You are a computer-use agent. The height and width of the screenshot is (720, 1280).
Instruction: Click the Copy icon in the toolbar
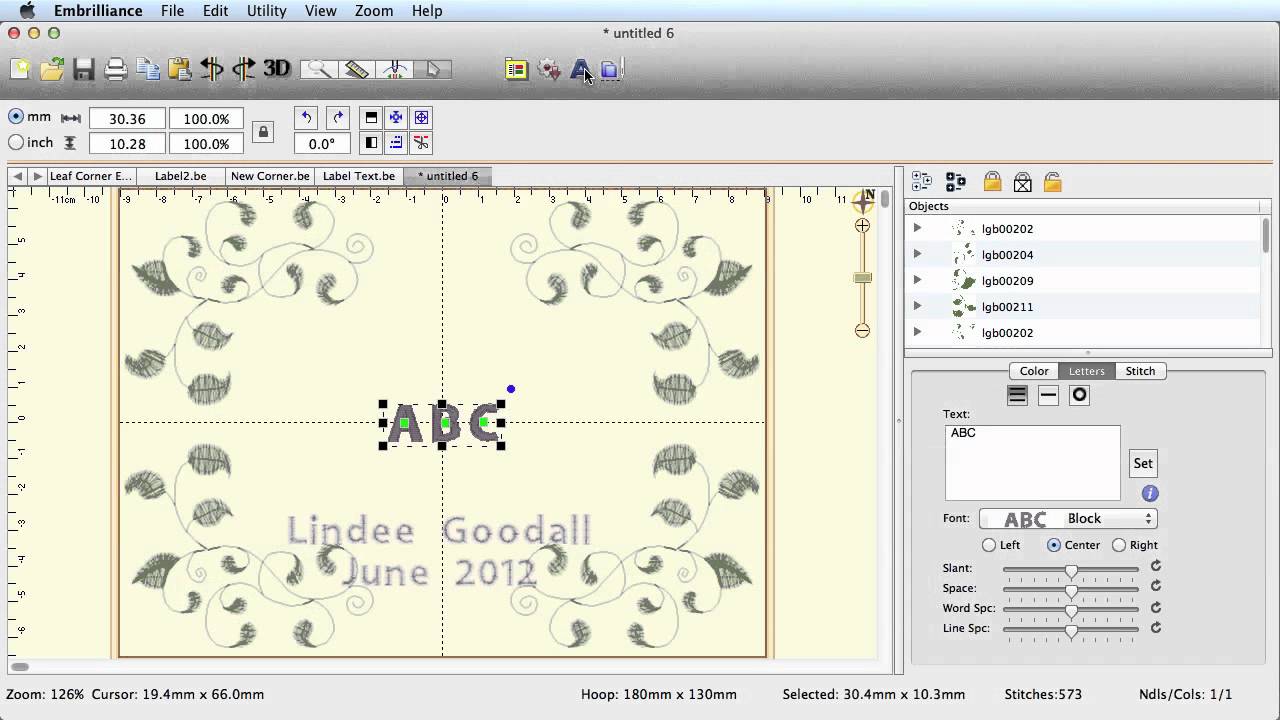(148, 69)
